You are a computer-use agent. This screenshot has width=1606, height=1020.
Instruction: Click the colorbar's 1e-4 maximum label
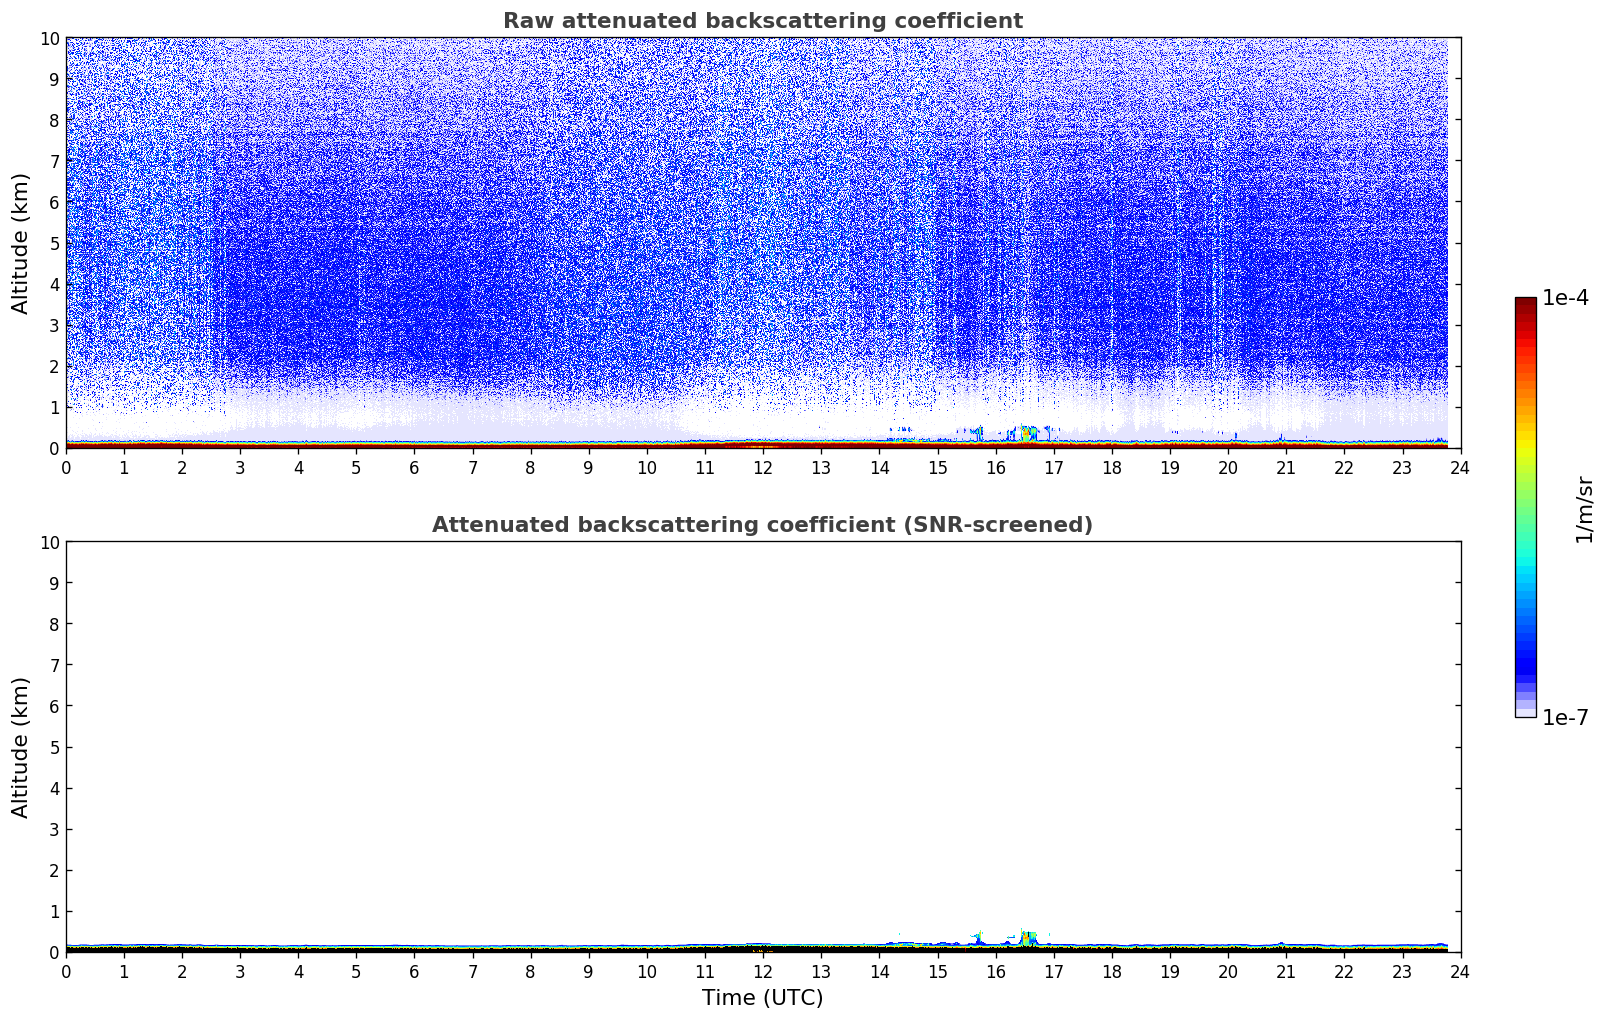pyautogui.click(x=1565, y=298)
